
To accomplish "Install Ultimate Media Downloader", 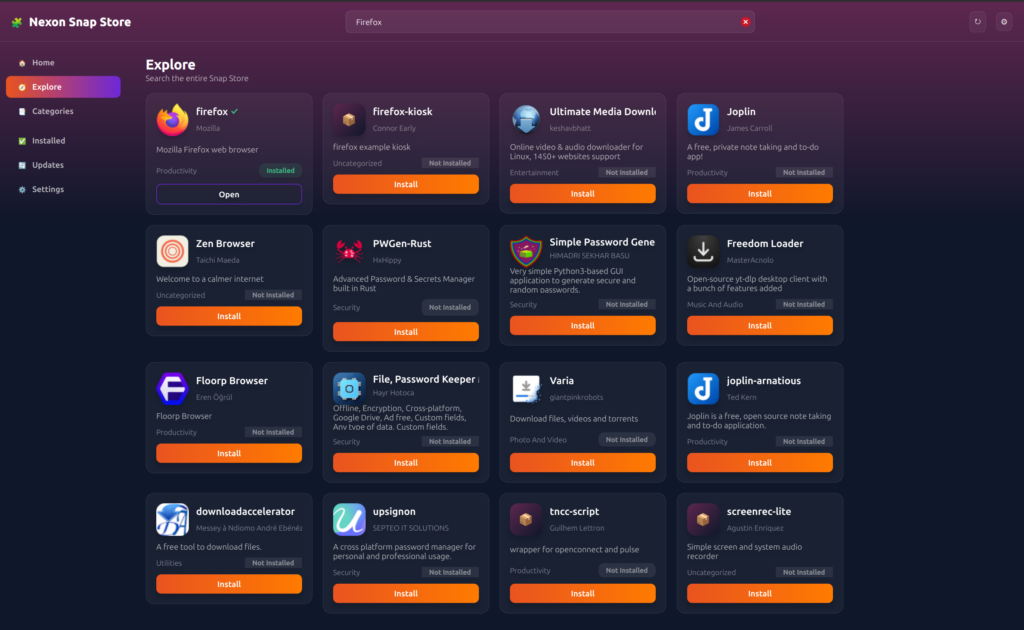I will (x=583, y=193).
